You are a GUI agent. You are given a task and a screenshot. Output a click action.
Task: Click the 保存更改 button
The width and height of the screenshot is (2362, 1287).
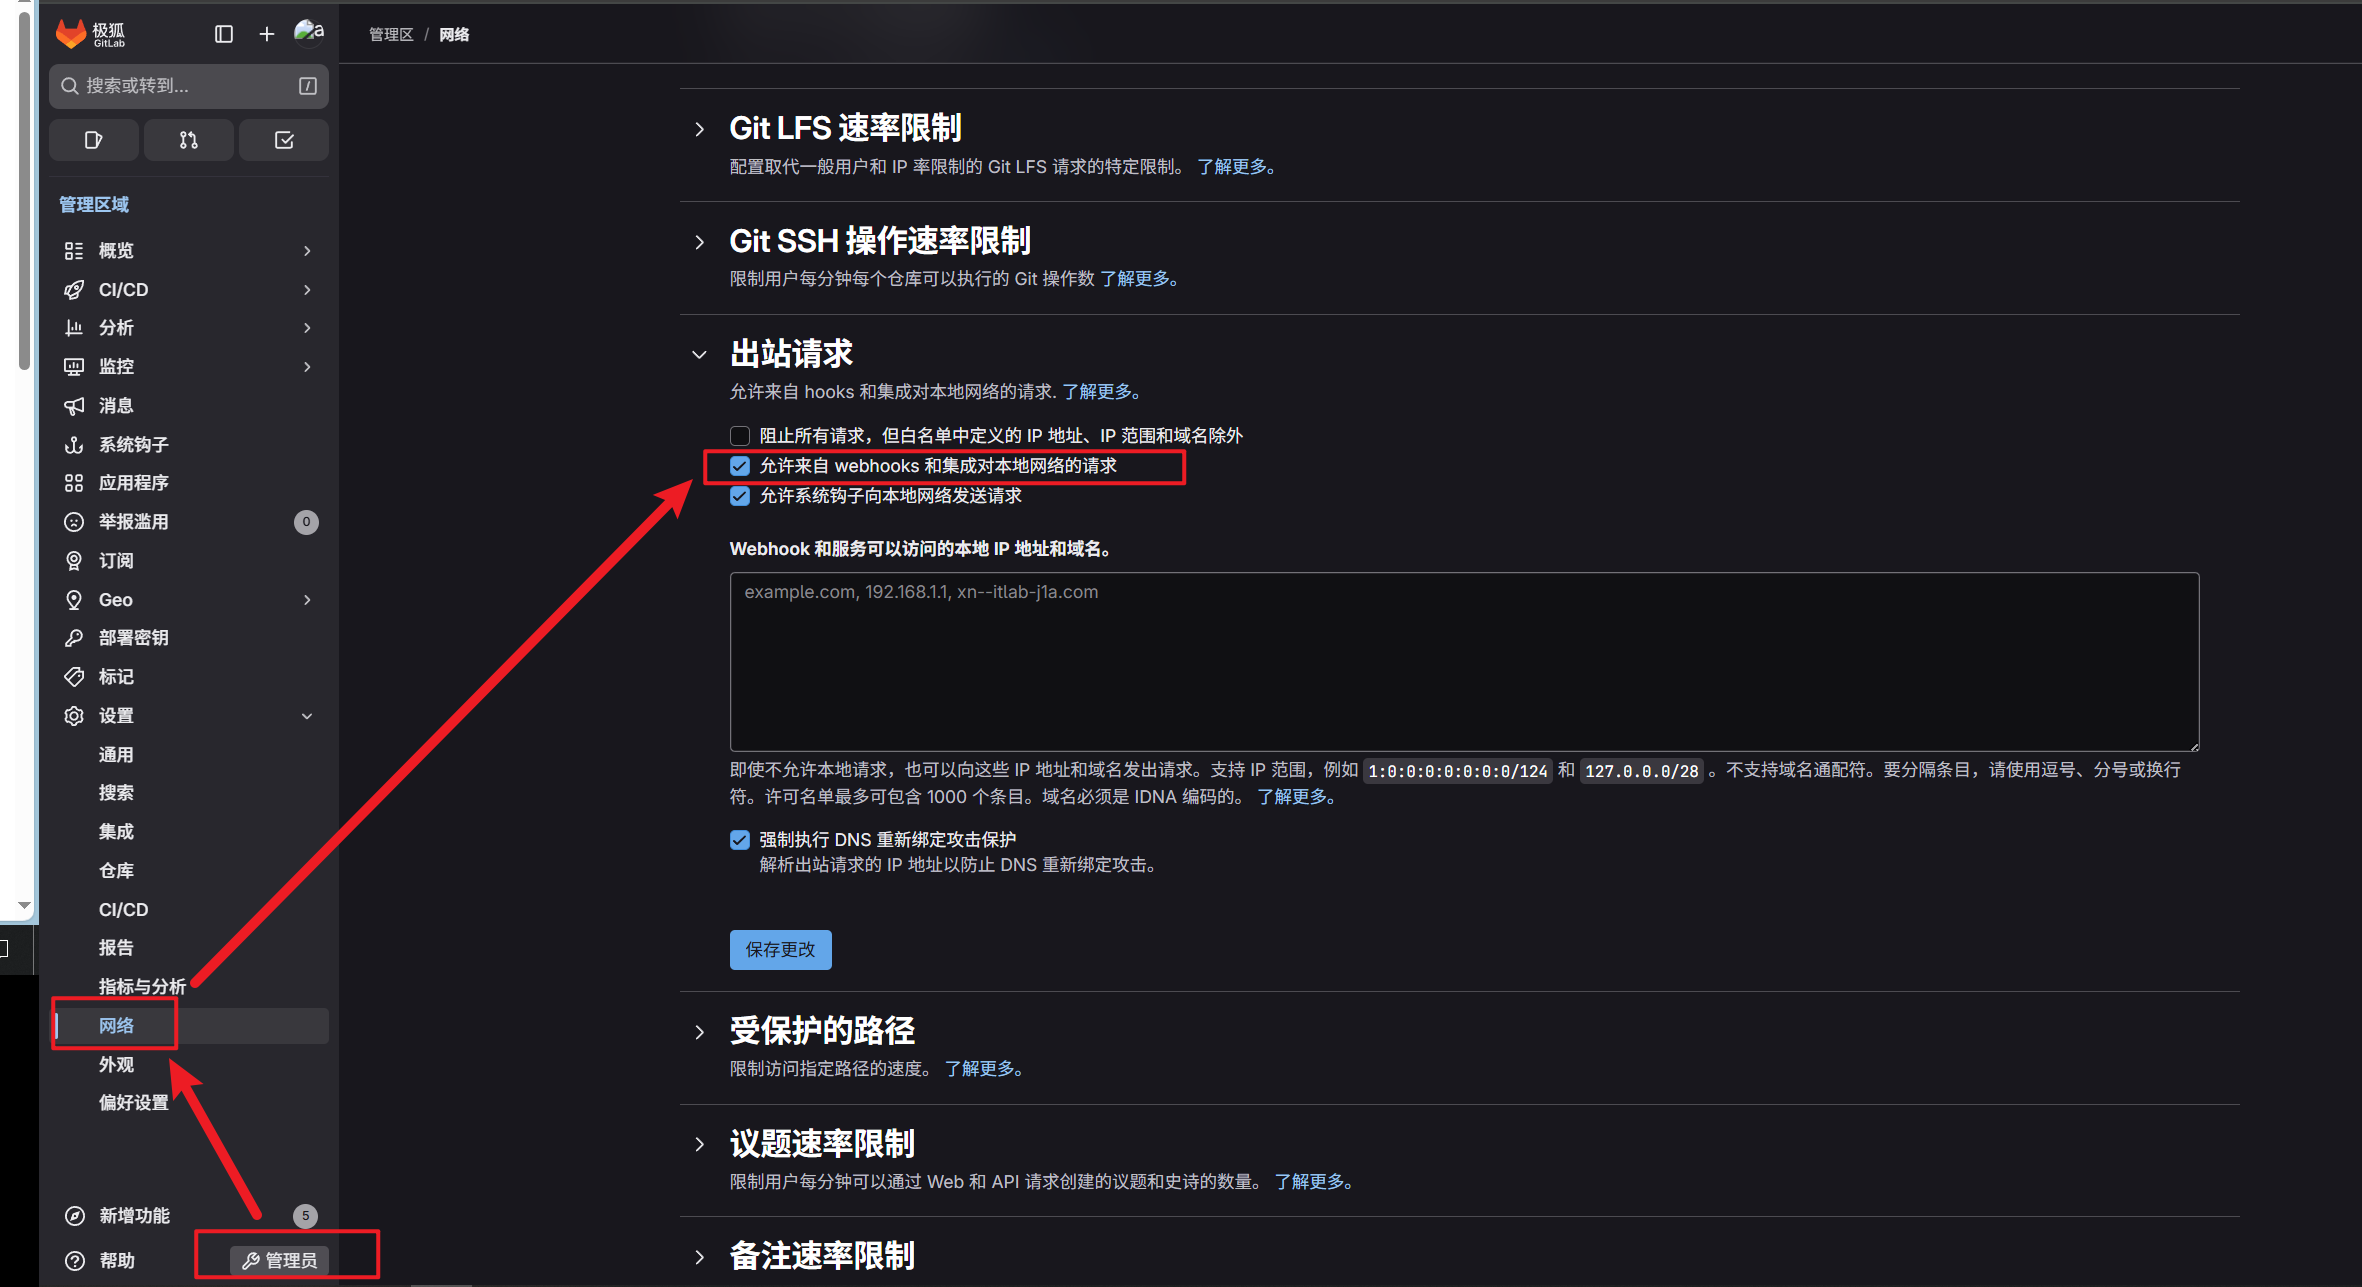coord(780,950)
